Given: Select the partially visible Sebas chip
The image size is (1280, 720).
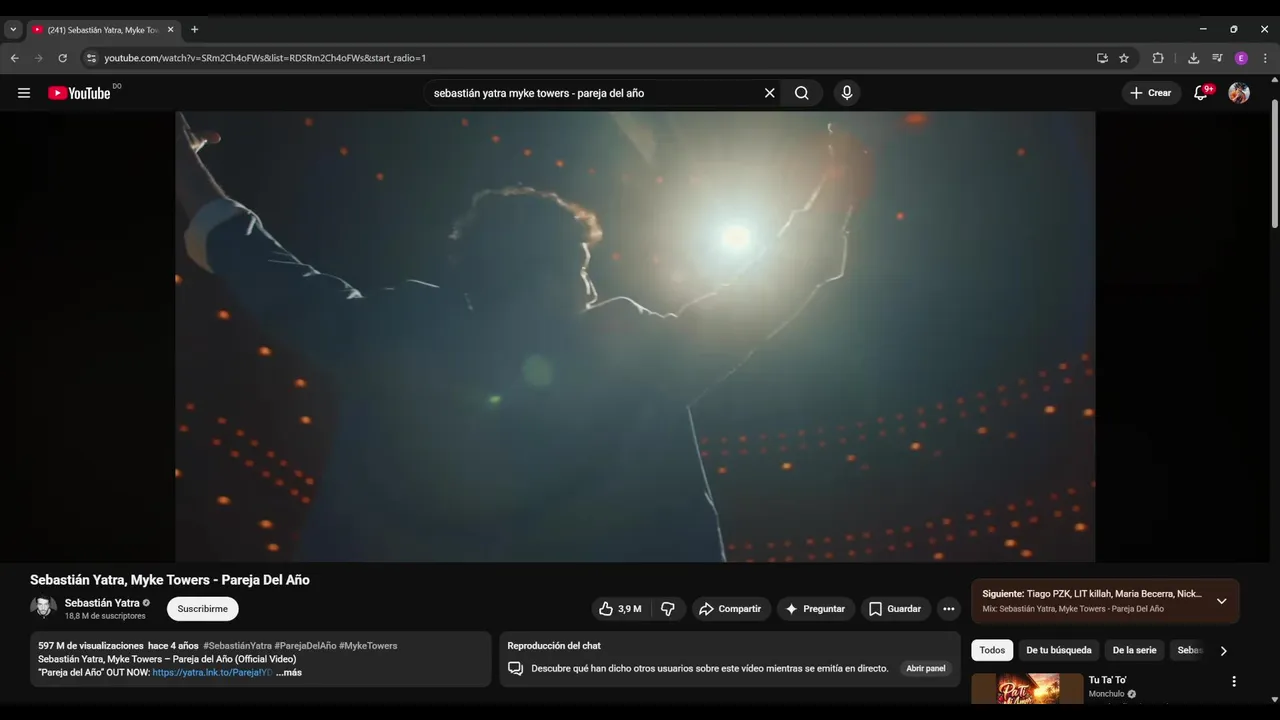Looking at the screenshot, I should (1188, 650).
